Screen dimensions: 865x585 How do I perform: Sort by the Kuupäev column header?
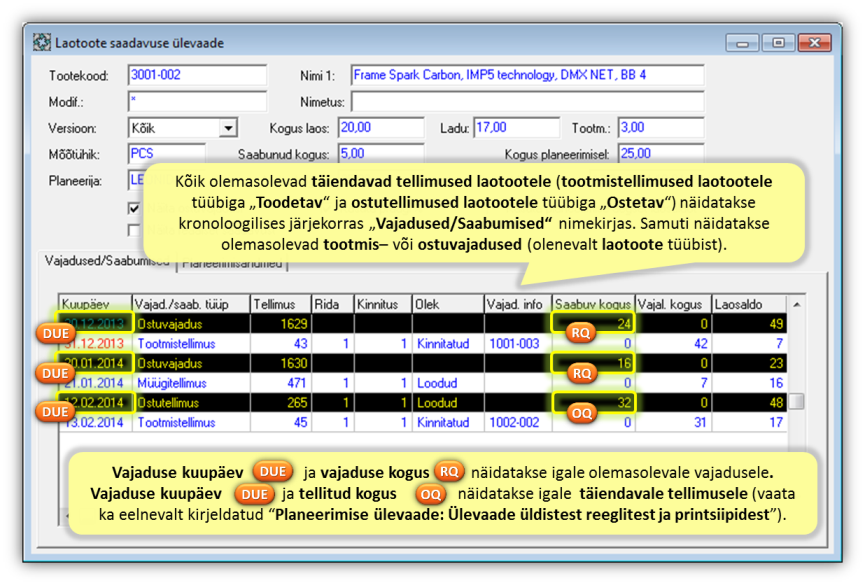point(95,304)
